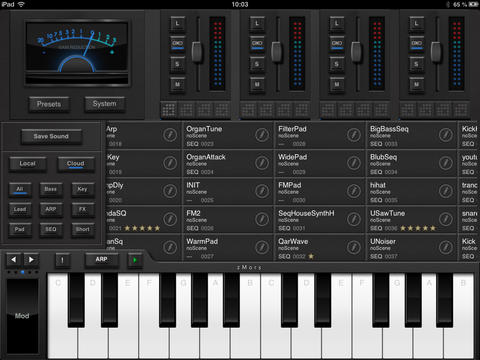
Task: Open info icon for FilterPad preset
Action: tap(354, 135)
